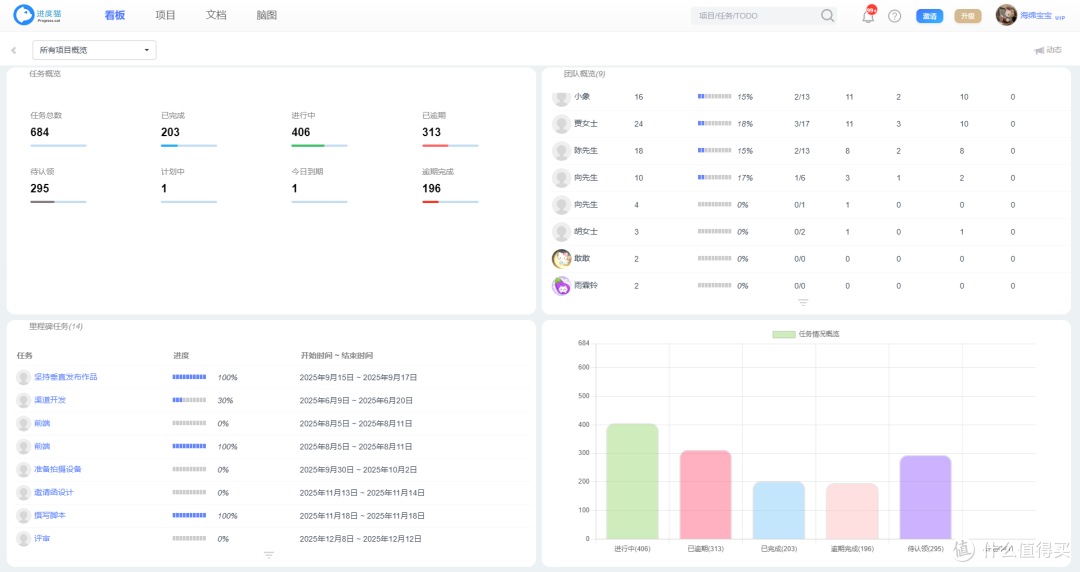Click pink 已逾期(313) chart bar
Image resolution: width=1080 pixels, height=572 pixels.
(705, 494)
